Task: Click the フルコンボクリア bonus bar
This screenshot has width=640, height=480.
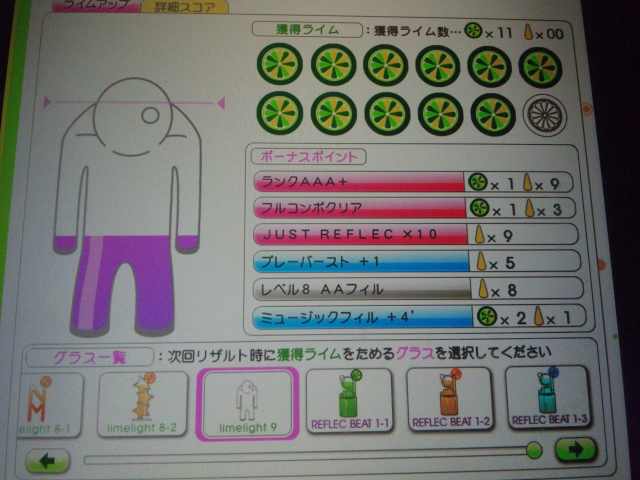Action: (x=360, y=208)
